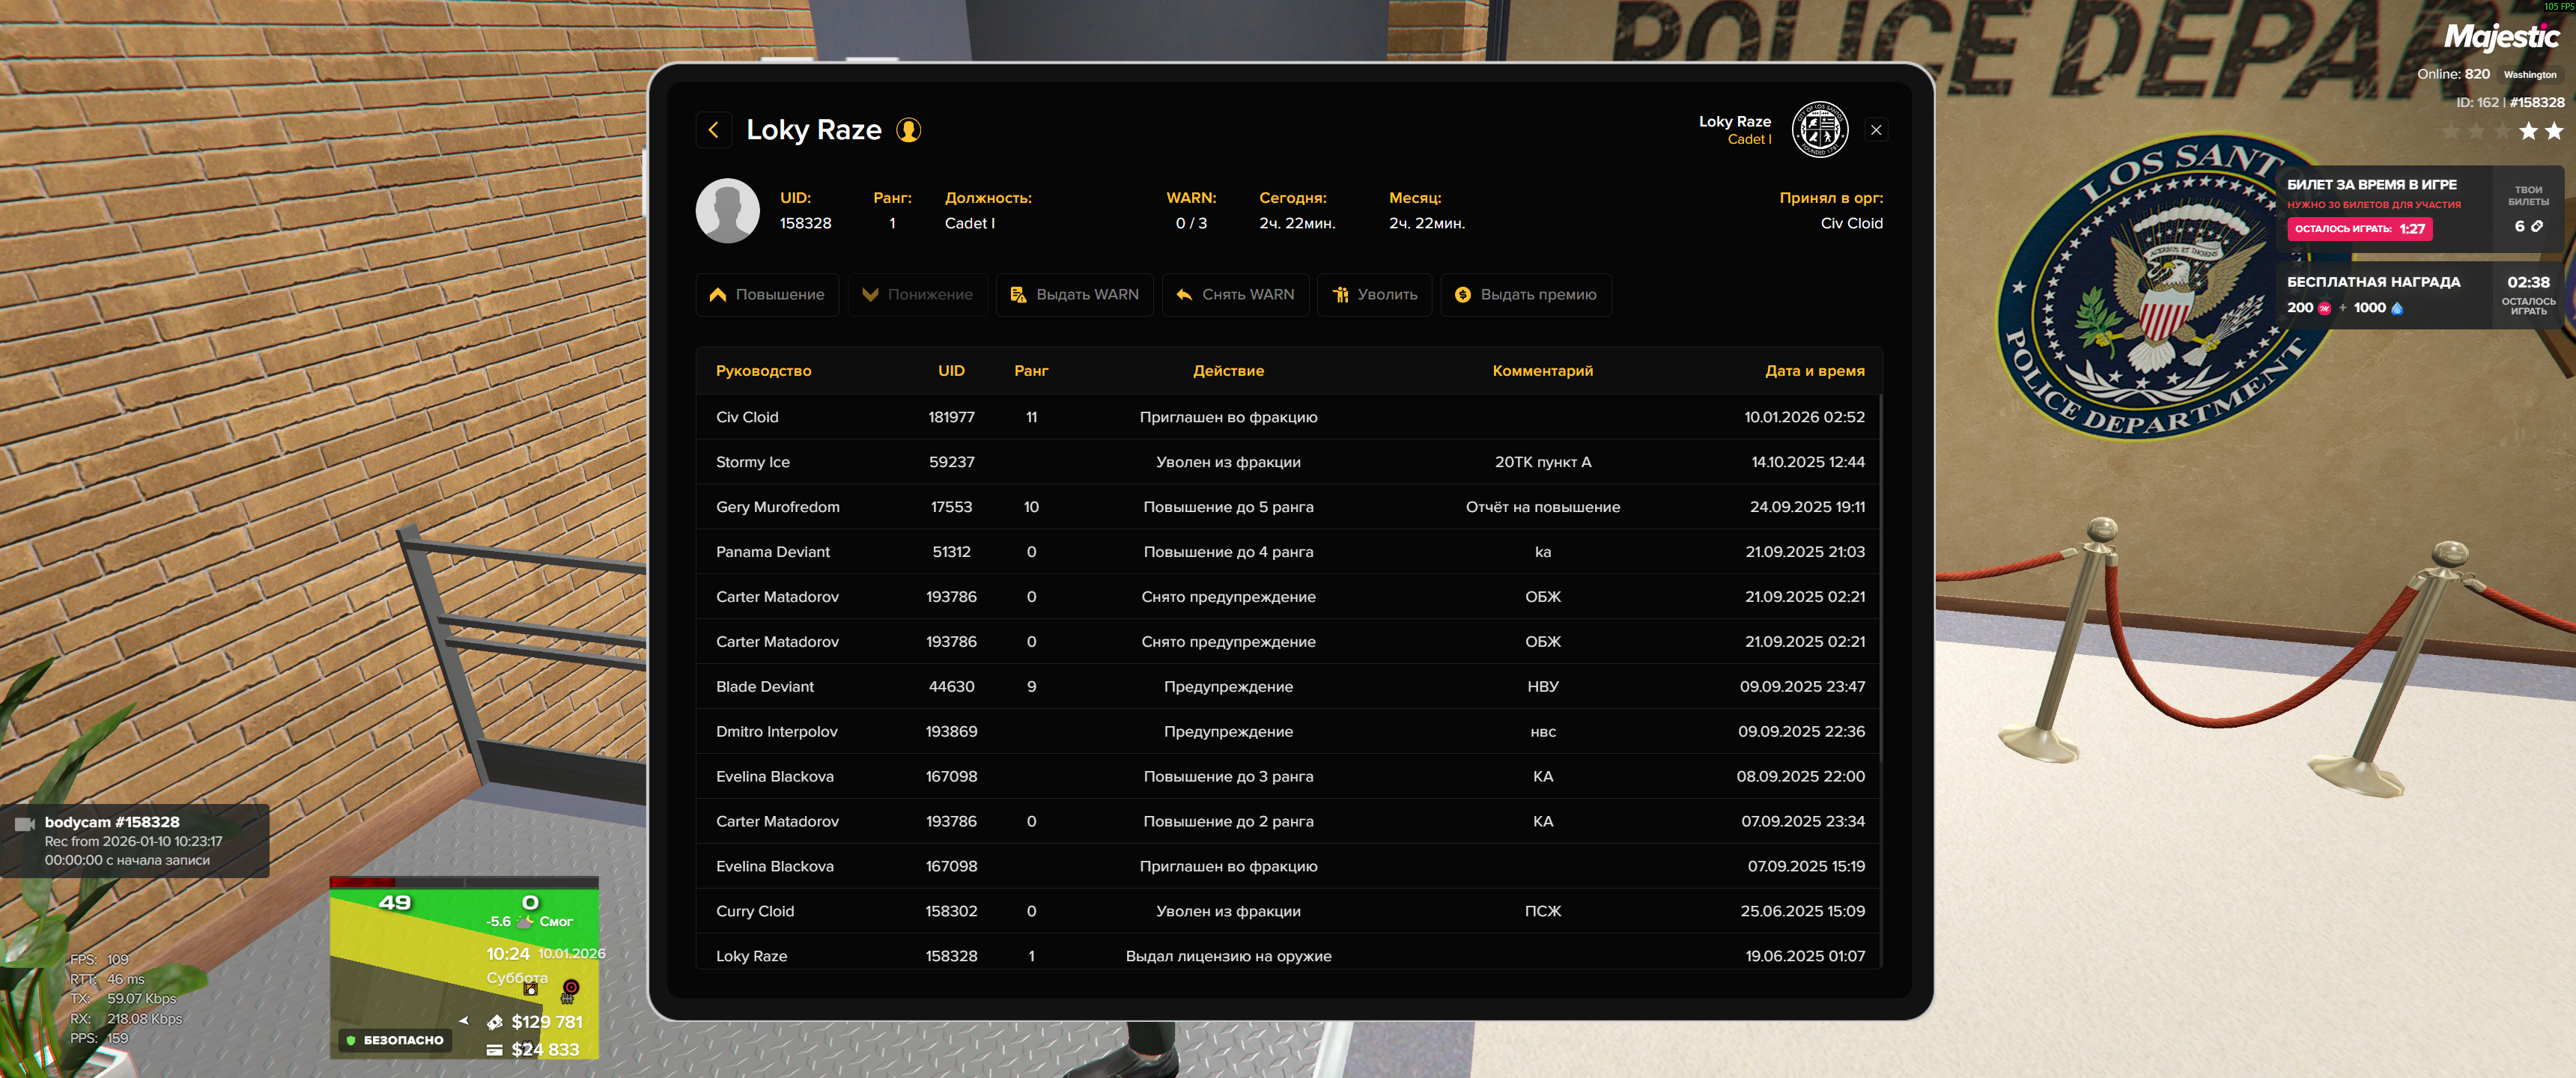Click the Выдать WARN button
Image resolution: width=2576 pixels, height=1078 pixels.
click(x=1074, y=295)
